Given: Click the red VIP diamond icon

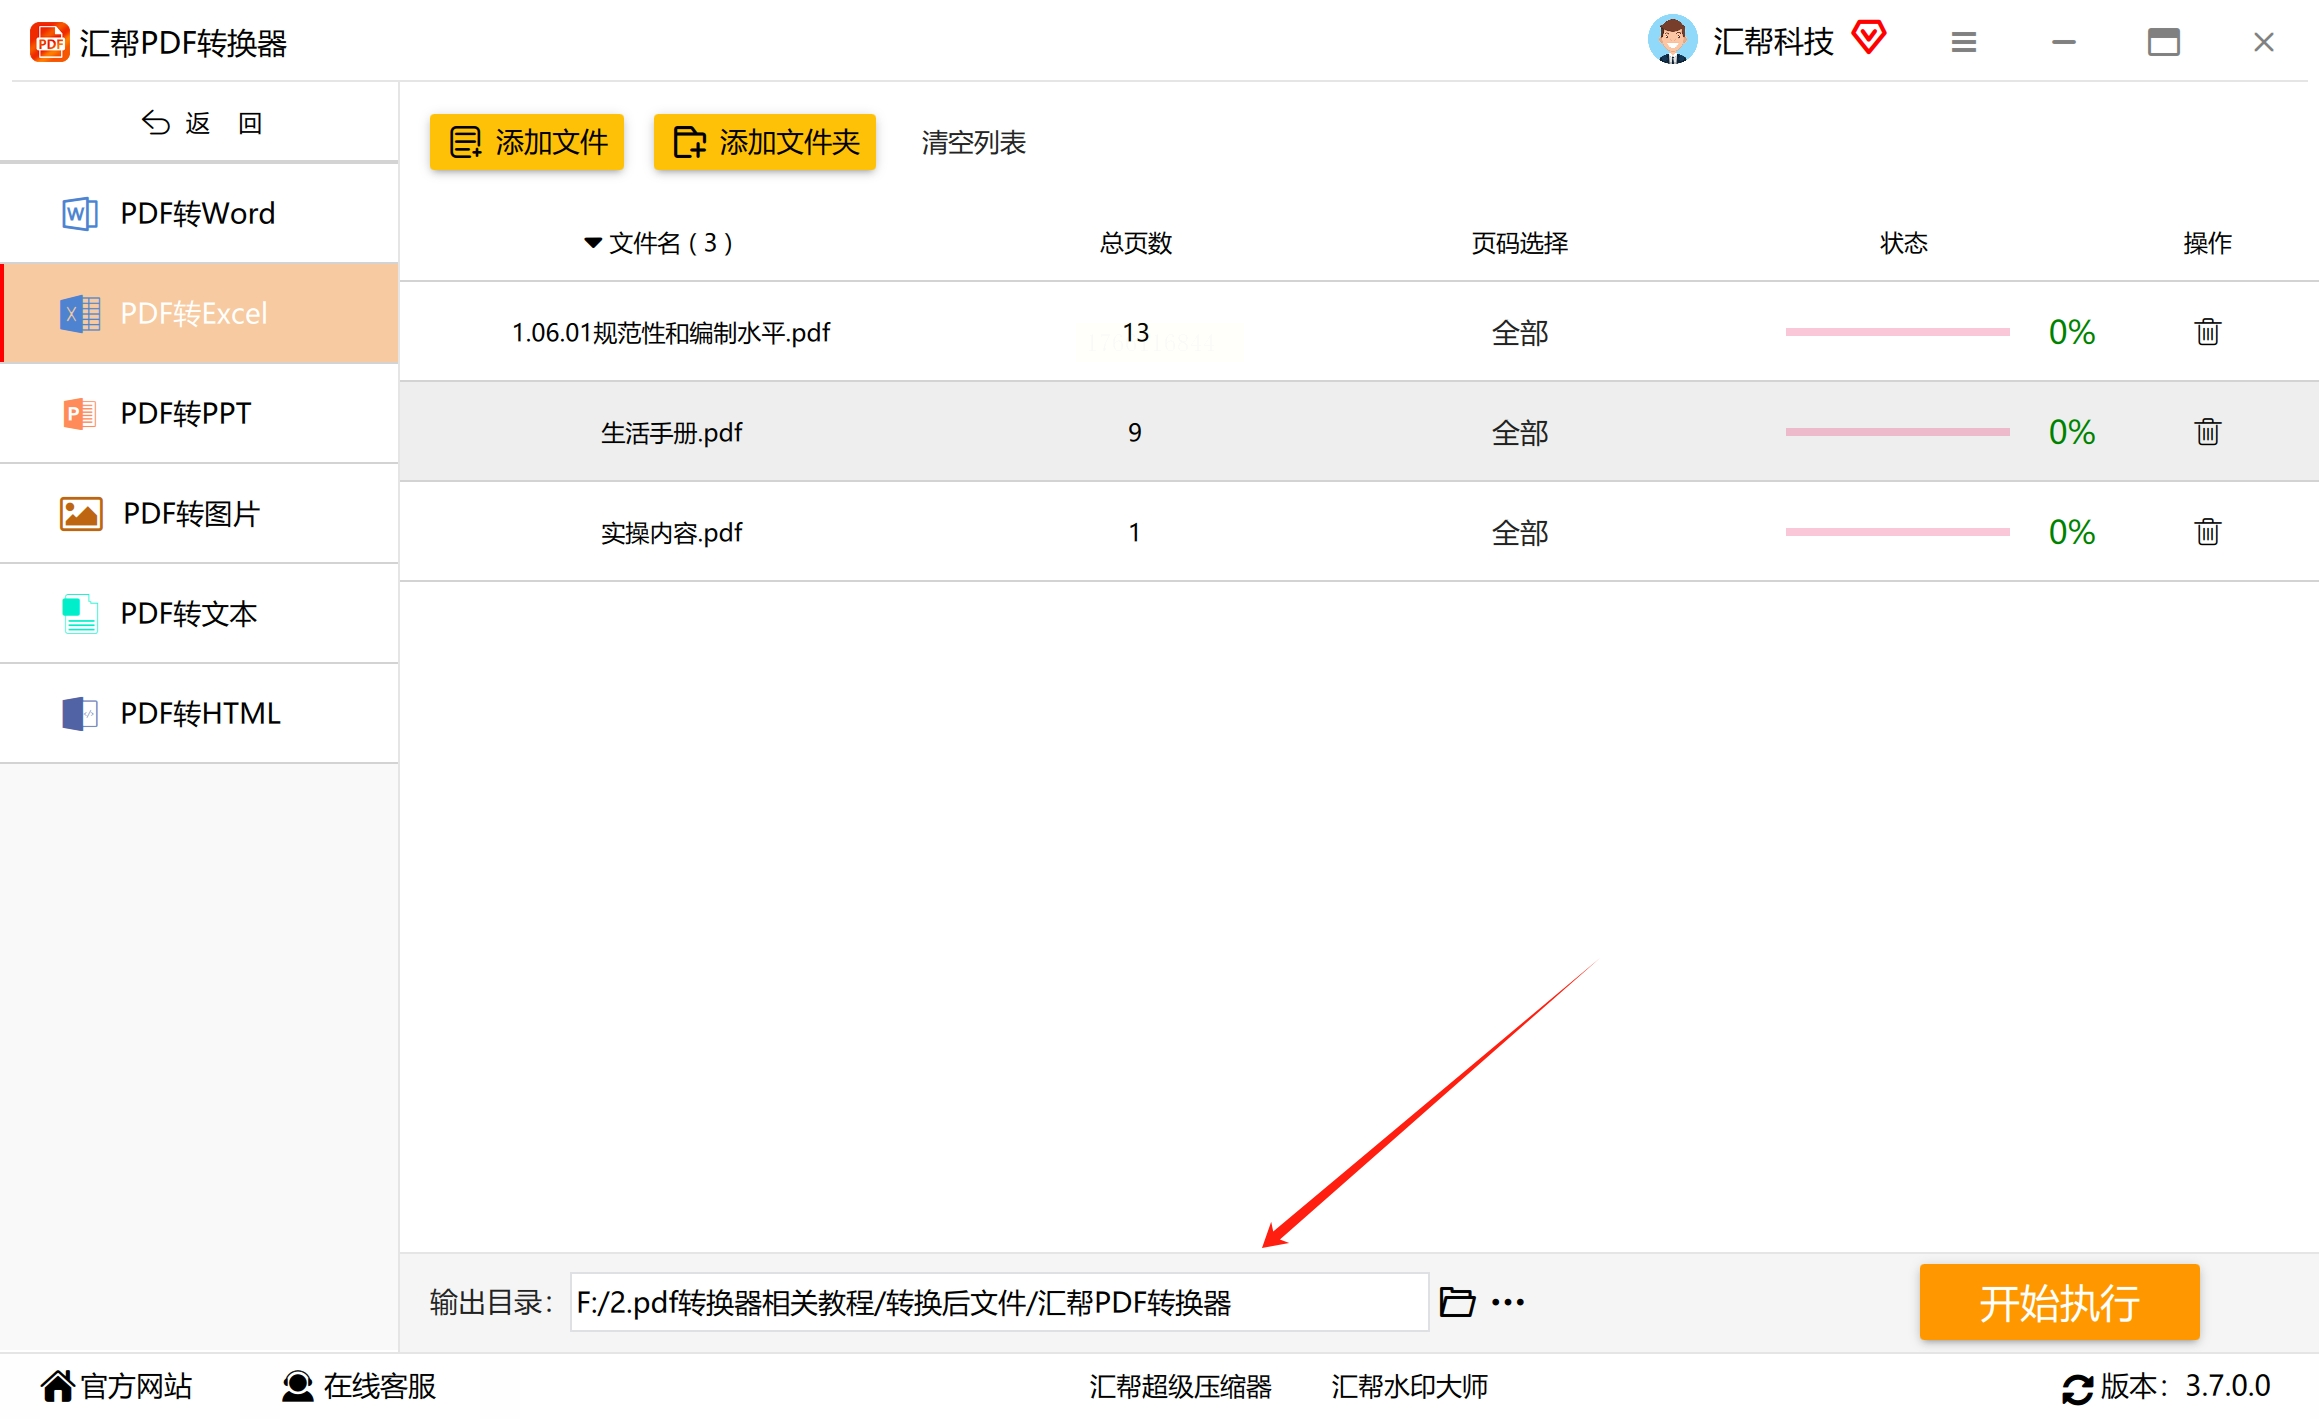Looking at the screenshot, I should pyautogui.click(x=1868, y=38).
